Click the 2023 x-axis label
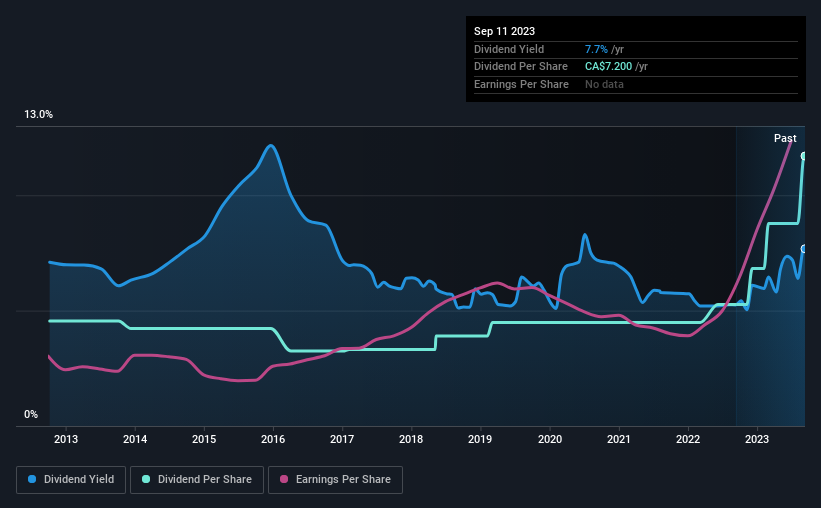 [757, 439]
